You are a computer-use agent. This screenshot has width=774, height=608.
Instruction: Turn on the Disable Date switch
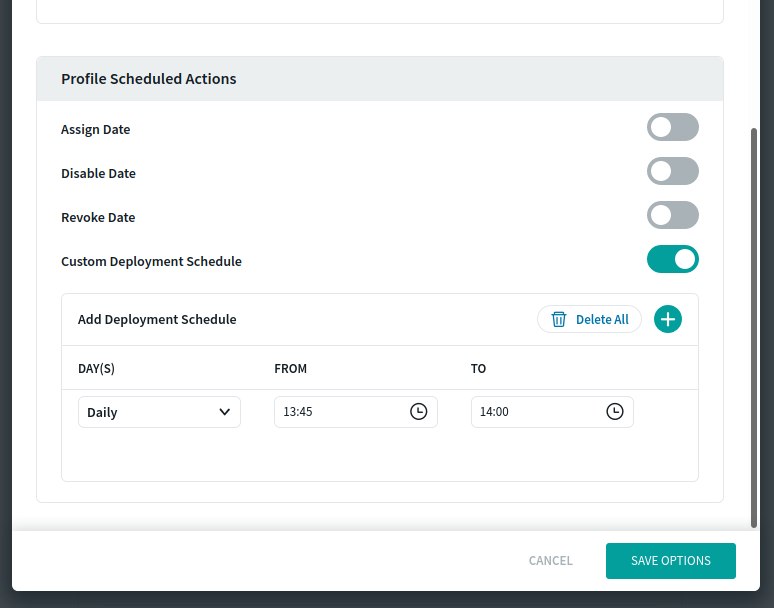672,171
